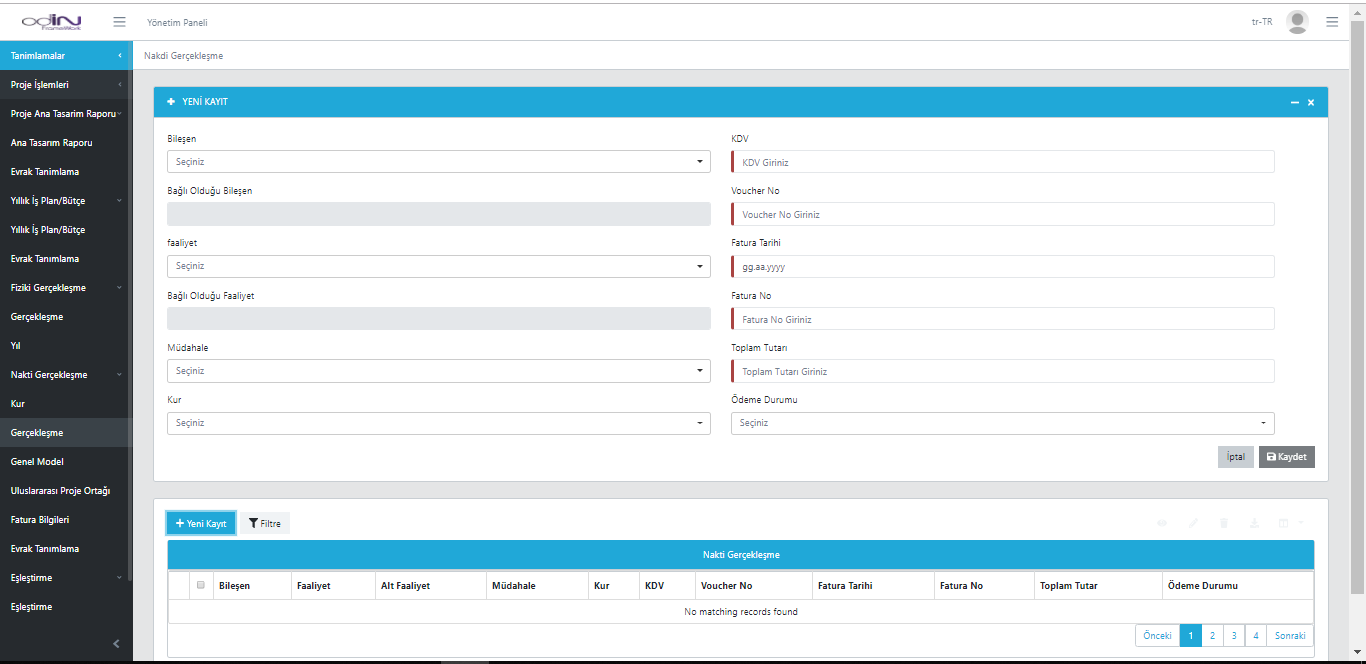Open the top-right hamburger menu
The image size is (1366, 664).
(x=1332, y=22)
